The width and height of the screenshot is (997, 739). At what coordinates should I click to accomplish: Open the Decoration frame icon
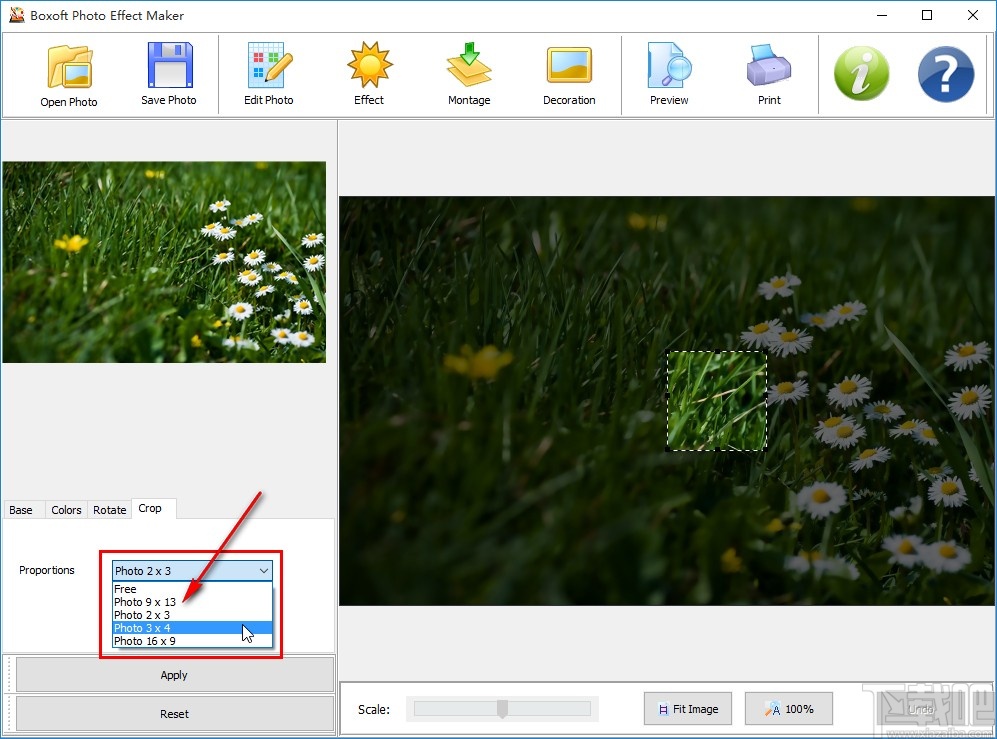click(569, 65)
